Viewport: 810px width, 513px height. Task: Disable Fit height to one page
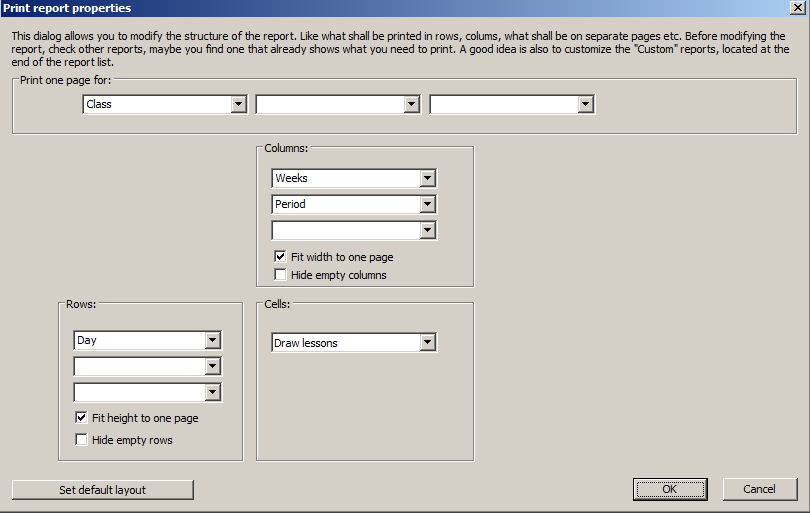[x=81, y=418]
